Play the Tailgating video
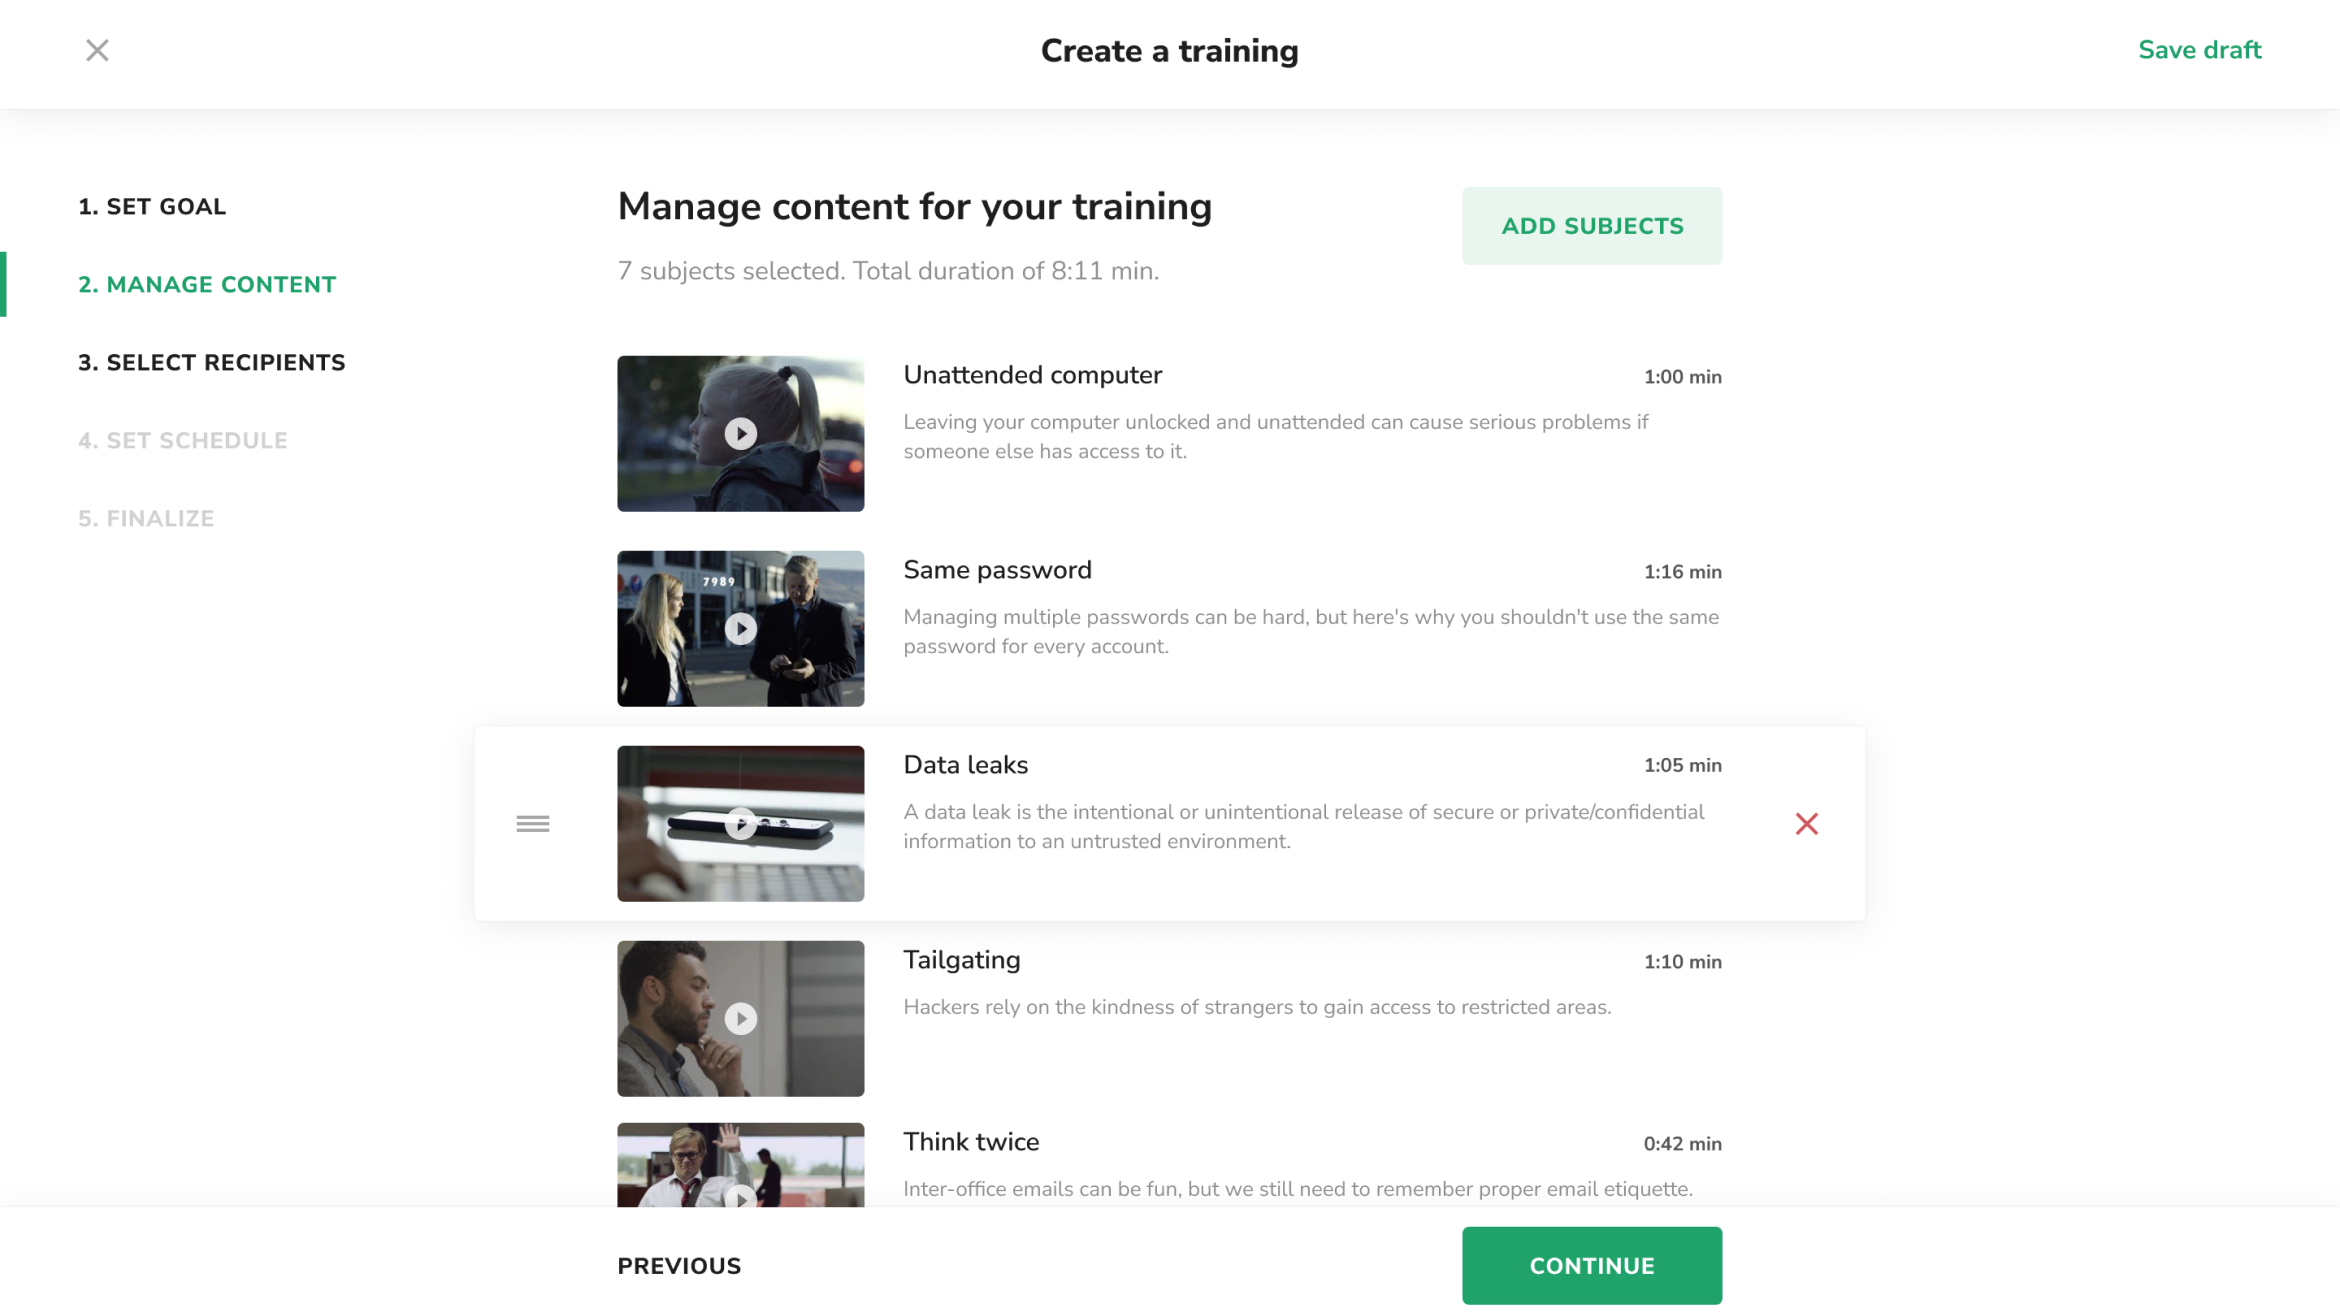The height and width of the screenshot is (1316, 2340). [x=740, y=1019]
